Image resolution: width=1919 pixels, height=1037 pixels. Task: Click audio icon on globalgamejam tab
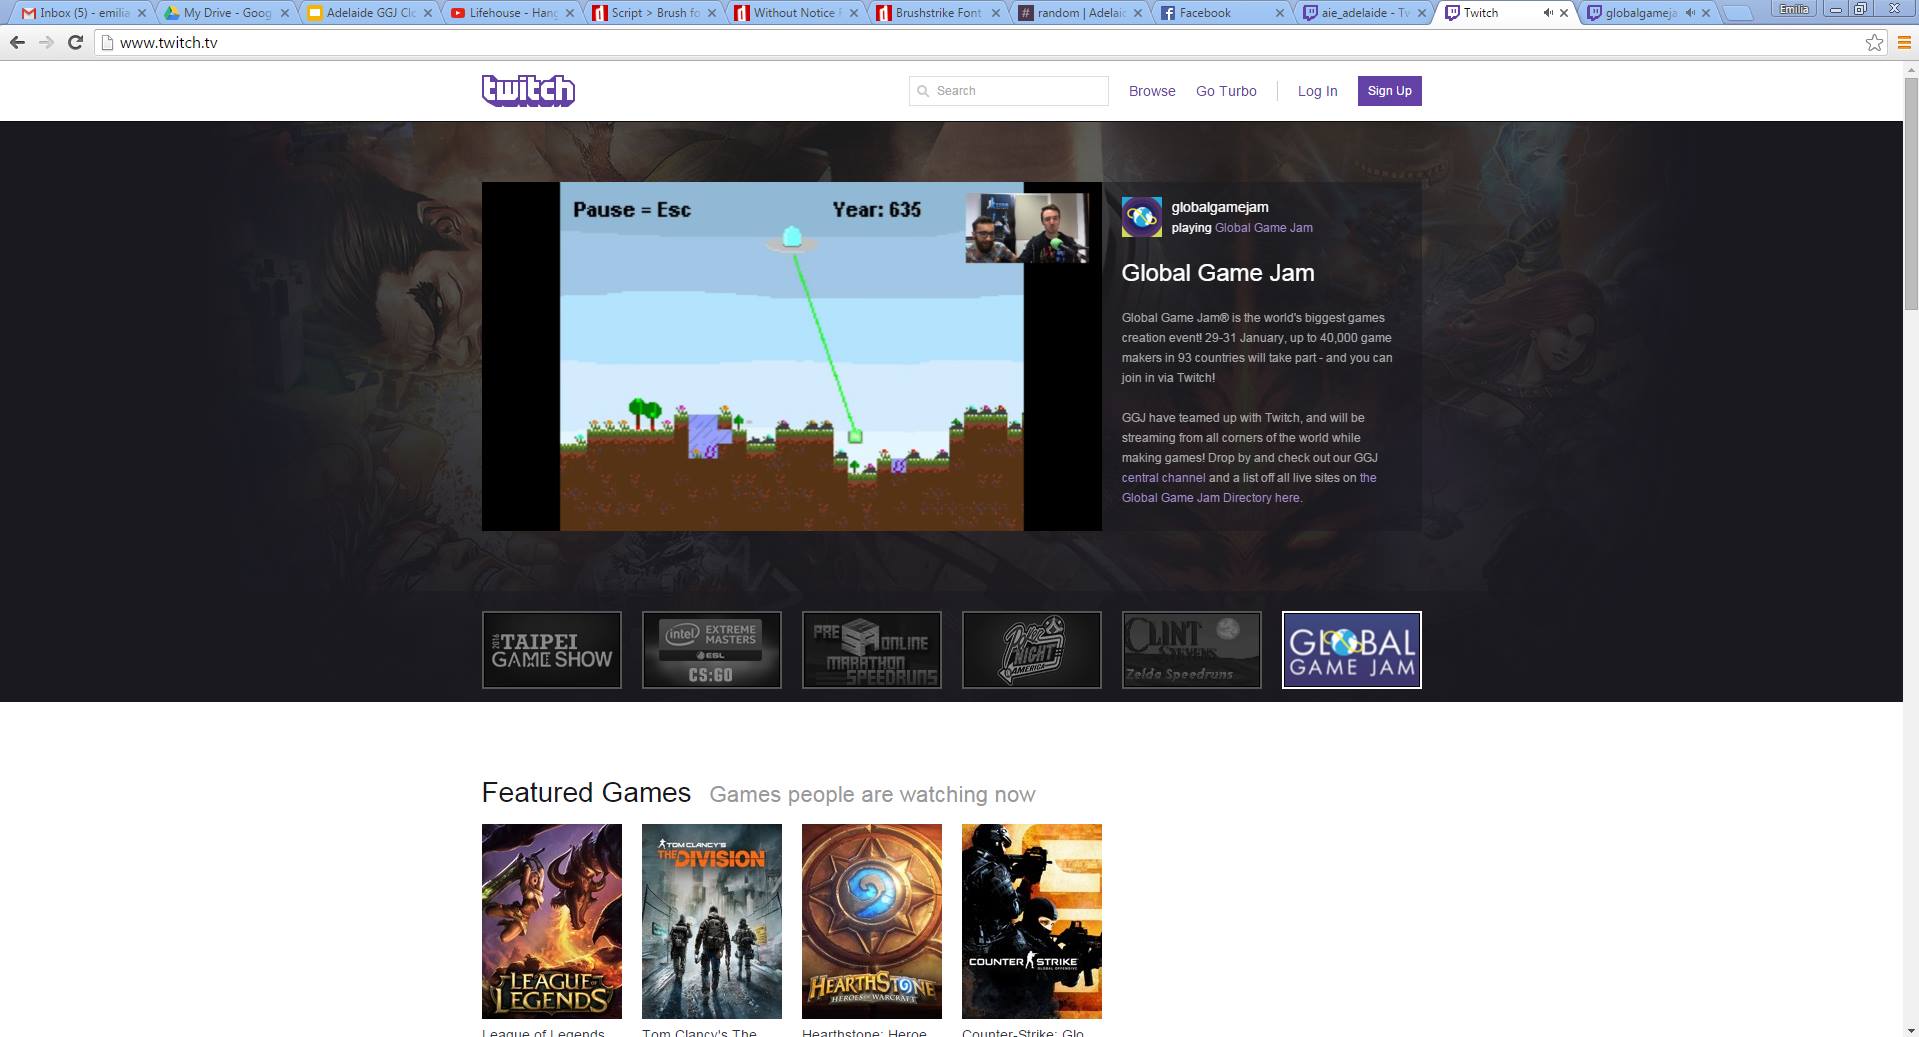[x=1690, y=13]
